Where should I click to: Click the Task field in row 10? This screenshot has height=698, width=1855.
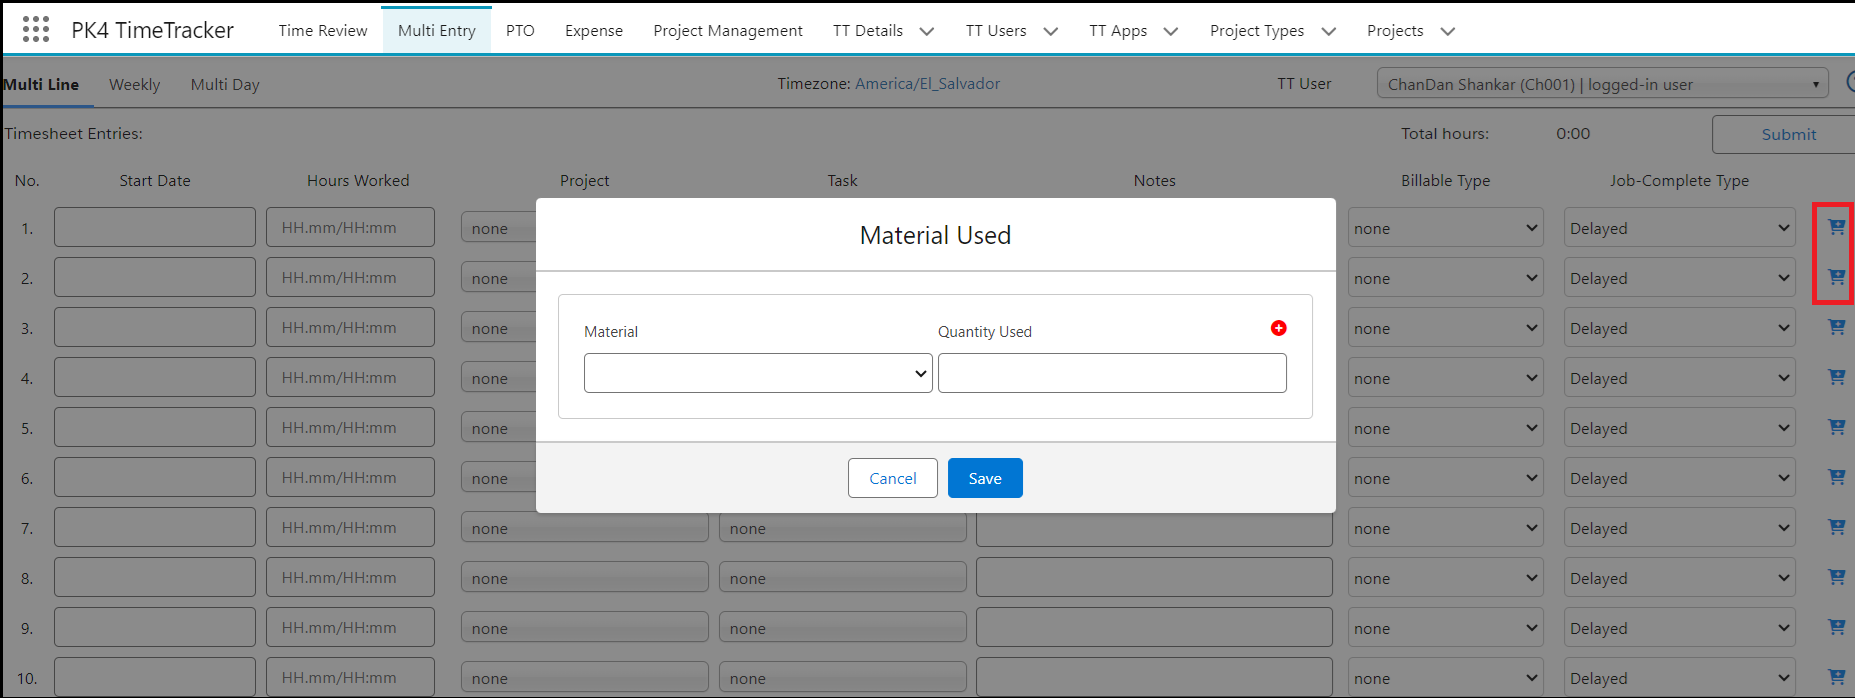[842, 678]
